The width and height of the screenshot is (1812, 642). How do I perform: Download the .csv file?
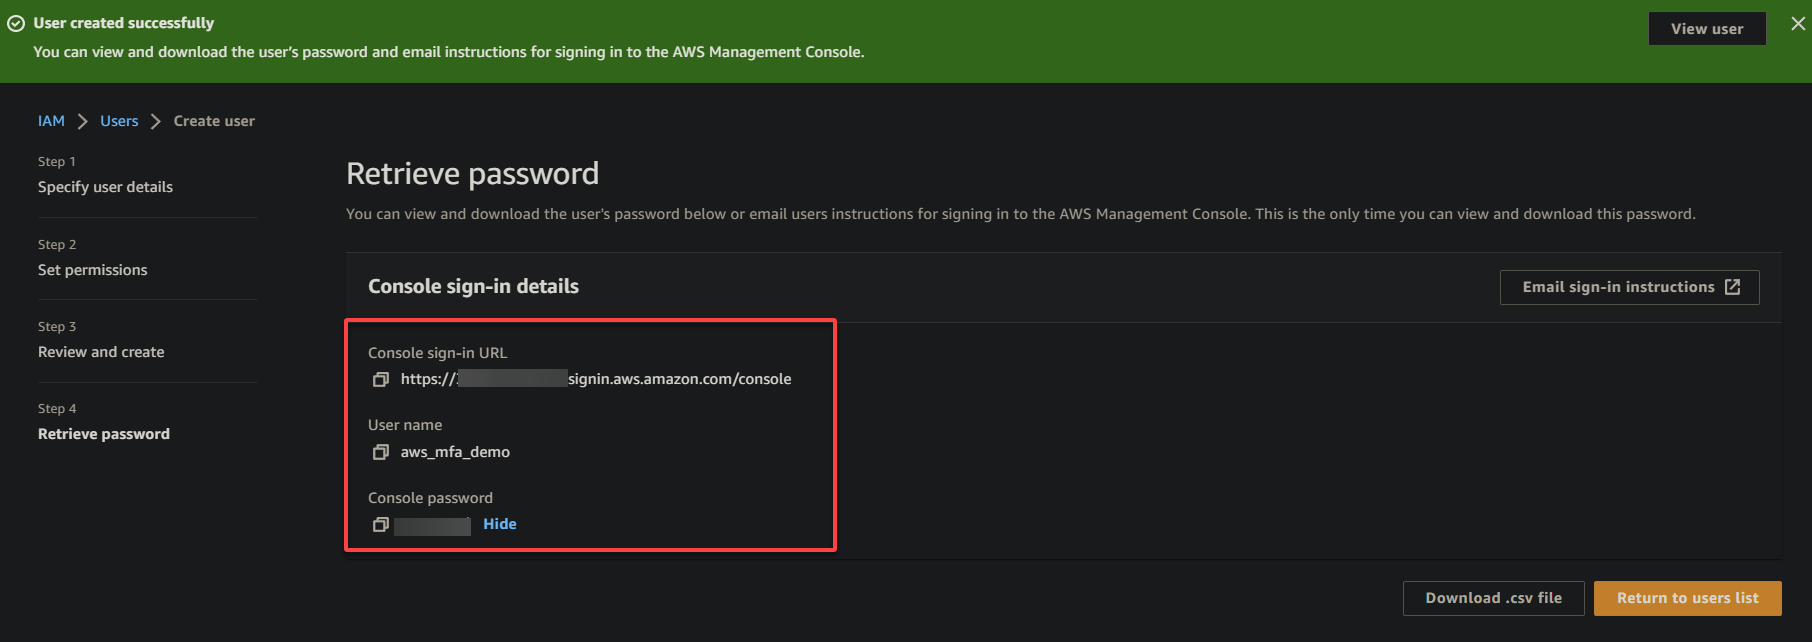click(1494, 598)
